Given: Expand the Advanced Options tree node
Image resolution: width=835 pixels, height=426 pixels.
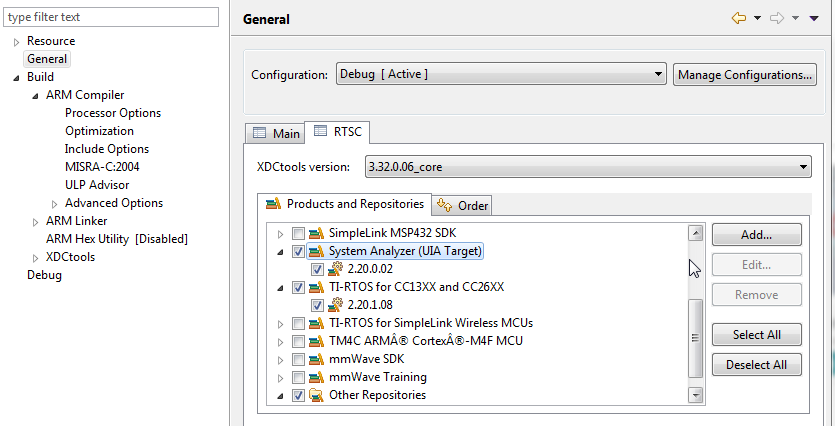Looking at the screenshot, I should pyautogui.click(x=54, y=203).
